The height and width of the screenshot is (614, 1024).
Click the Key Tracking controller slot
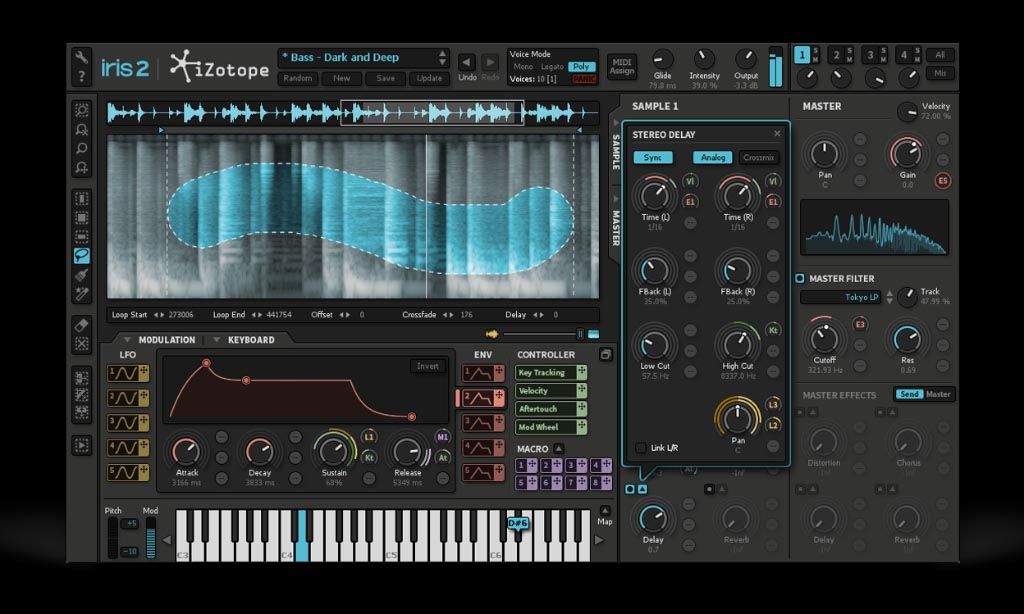pos(551,372)
